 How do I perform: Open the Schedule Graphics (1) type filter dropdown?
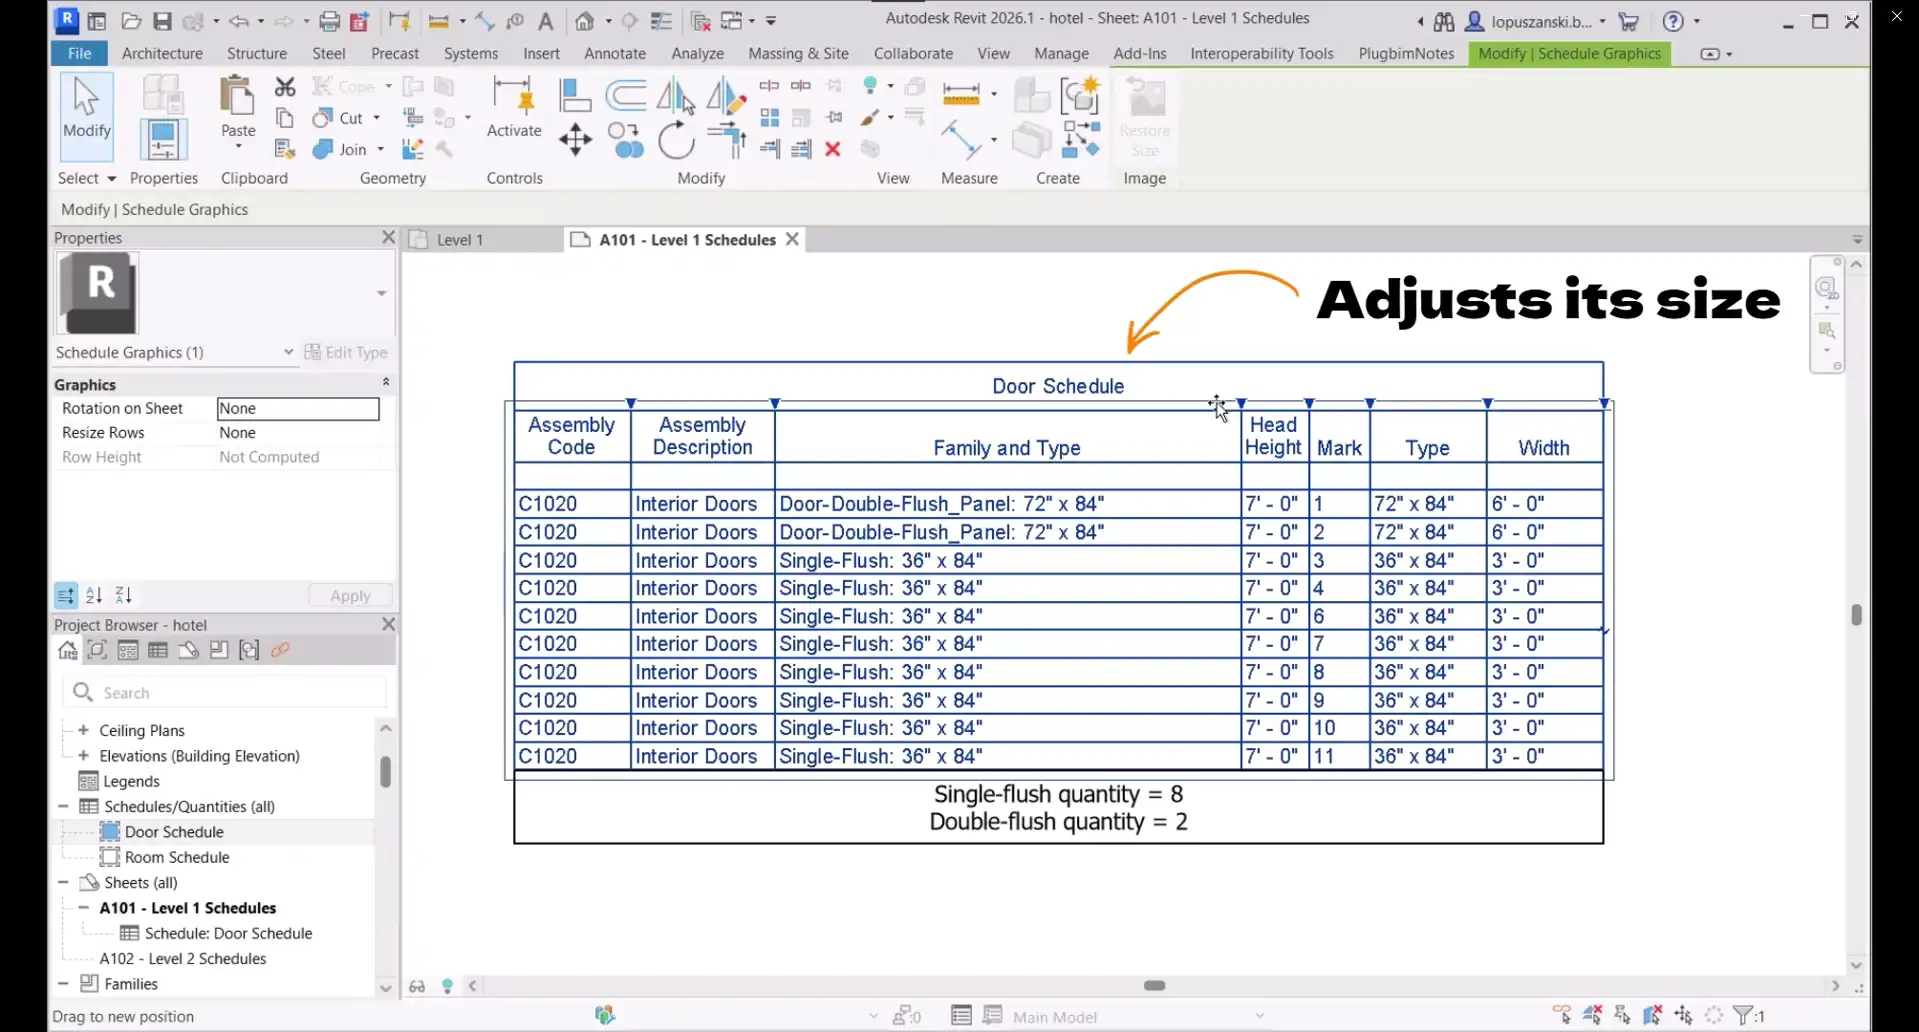click(x=288, y=352)
